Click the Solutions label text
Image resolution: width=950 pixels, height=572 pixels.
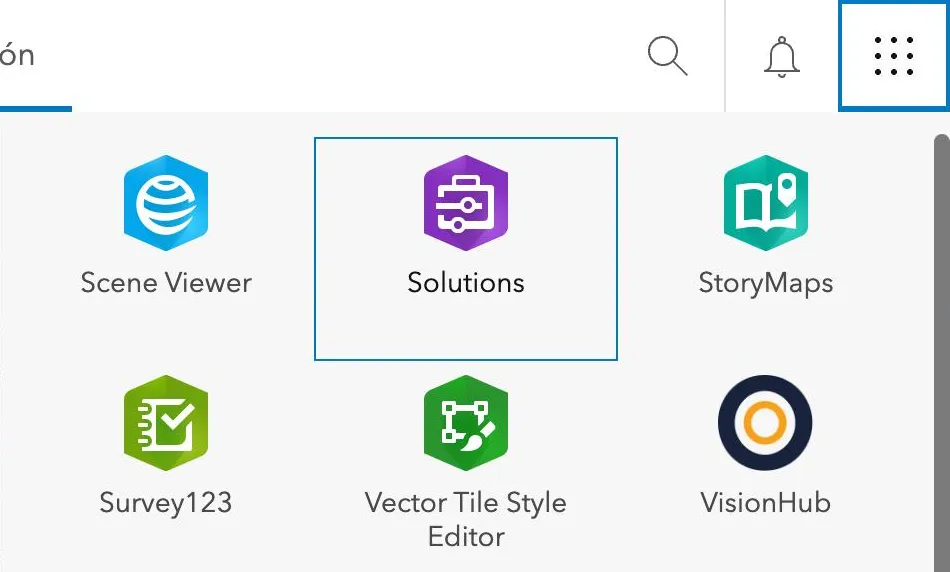coord(466,283)
